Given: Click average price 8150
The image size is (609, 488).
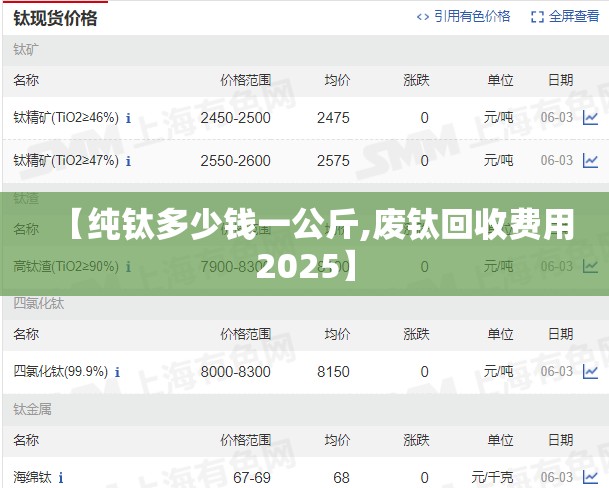Looking at the screenshot, I should pyautogui.click(x=333, y=372).
